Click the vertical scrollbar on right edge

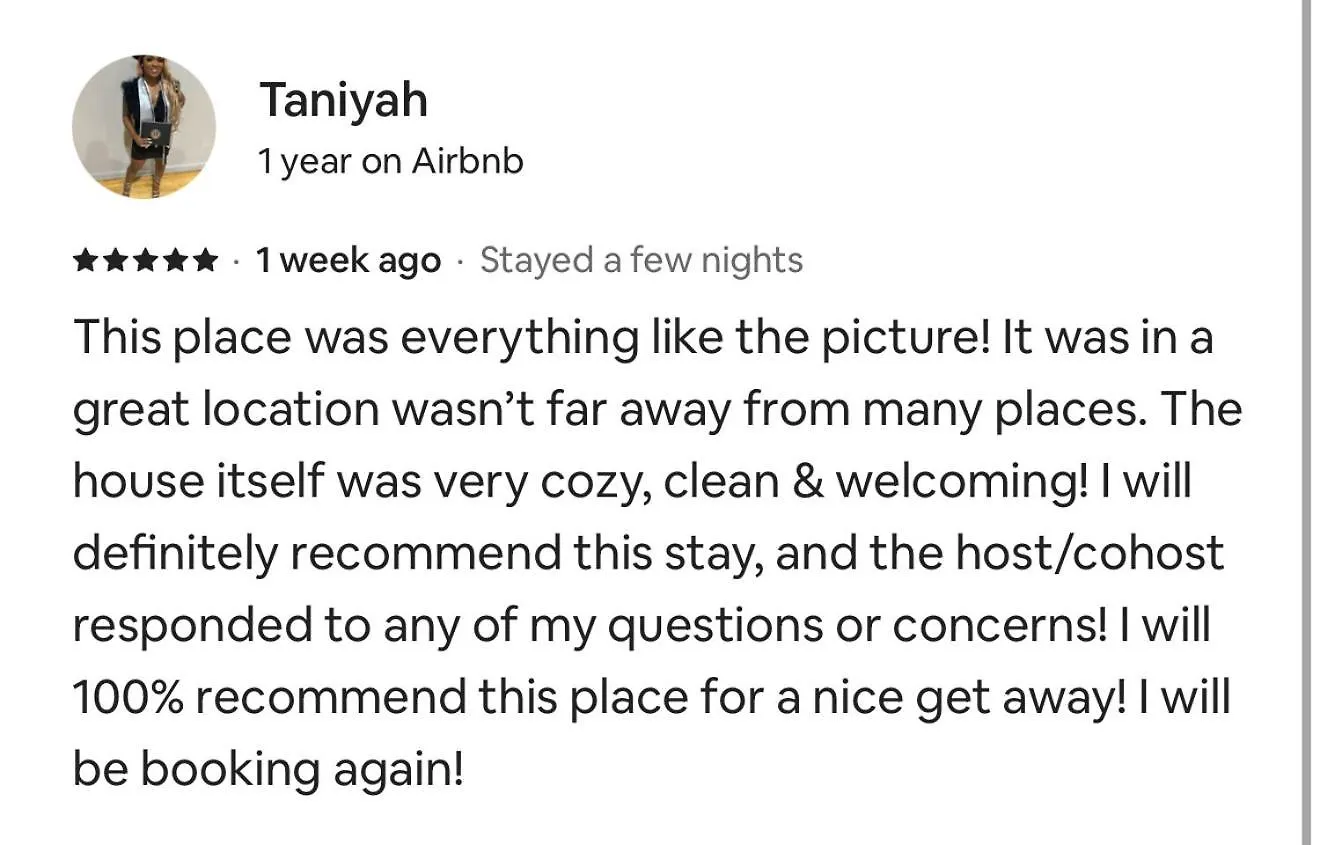(1306, 422)
